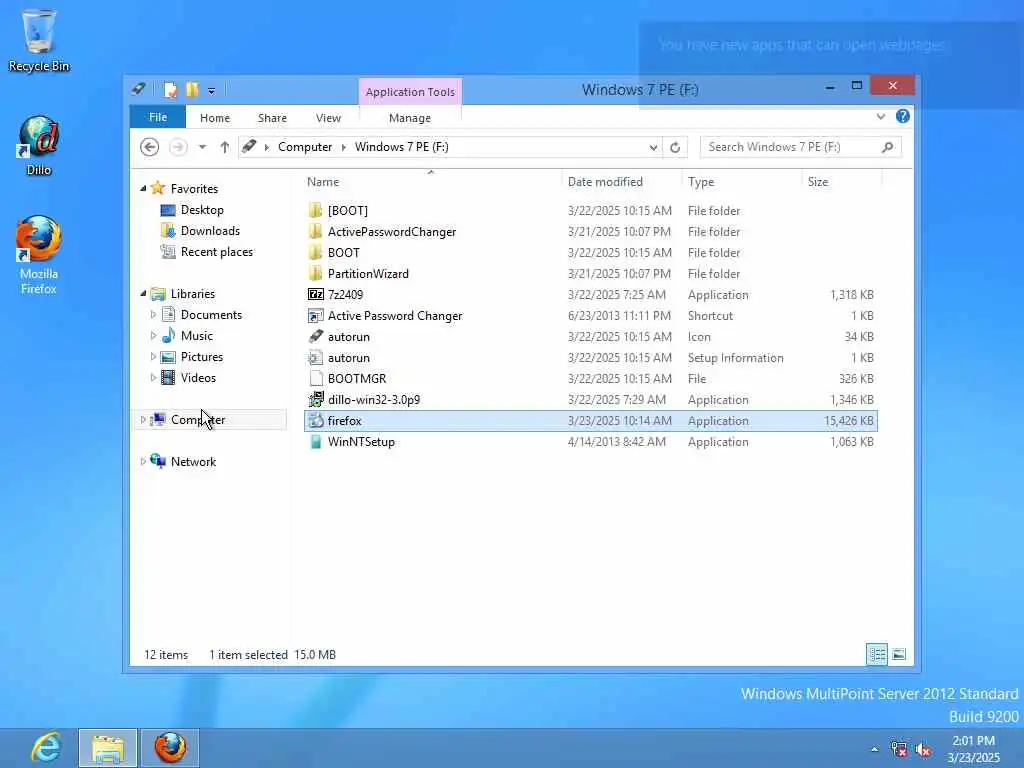Expand the Videos library node
This screenshot has width=1024, height=768.
tap(153, 377)
